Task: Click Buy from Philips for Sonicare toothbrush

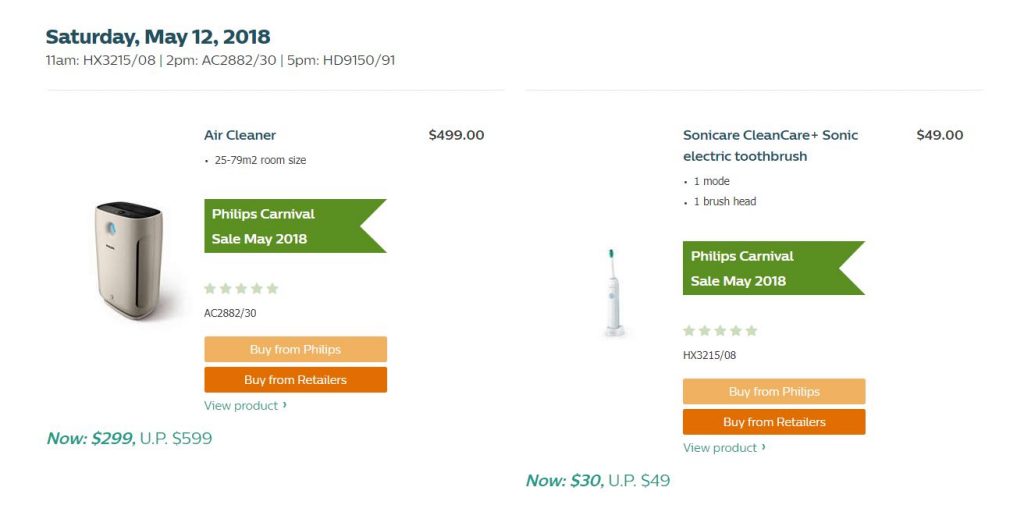Action: (774, 391)
